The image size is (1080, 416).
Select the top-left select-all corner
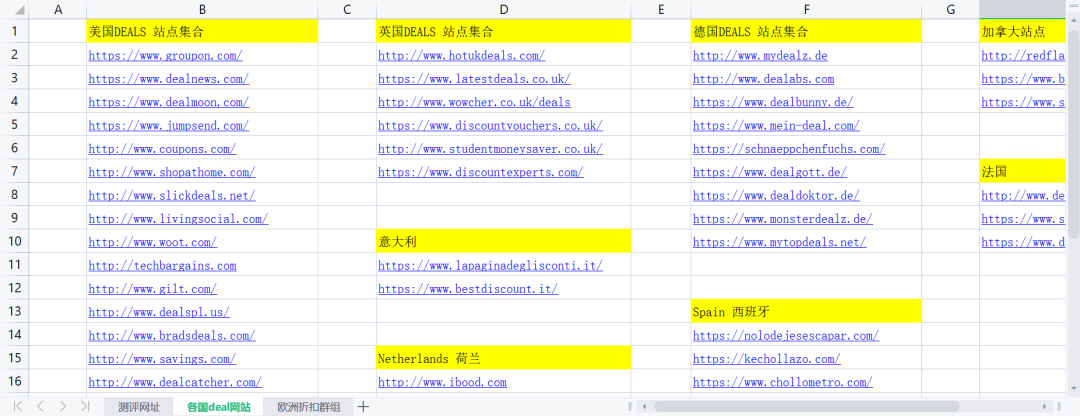[14, 10]
